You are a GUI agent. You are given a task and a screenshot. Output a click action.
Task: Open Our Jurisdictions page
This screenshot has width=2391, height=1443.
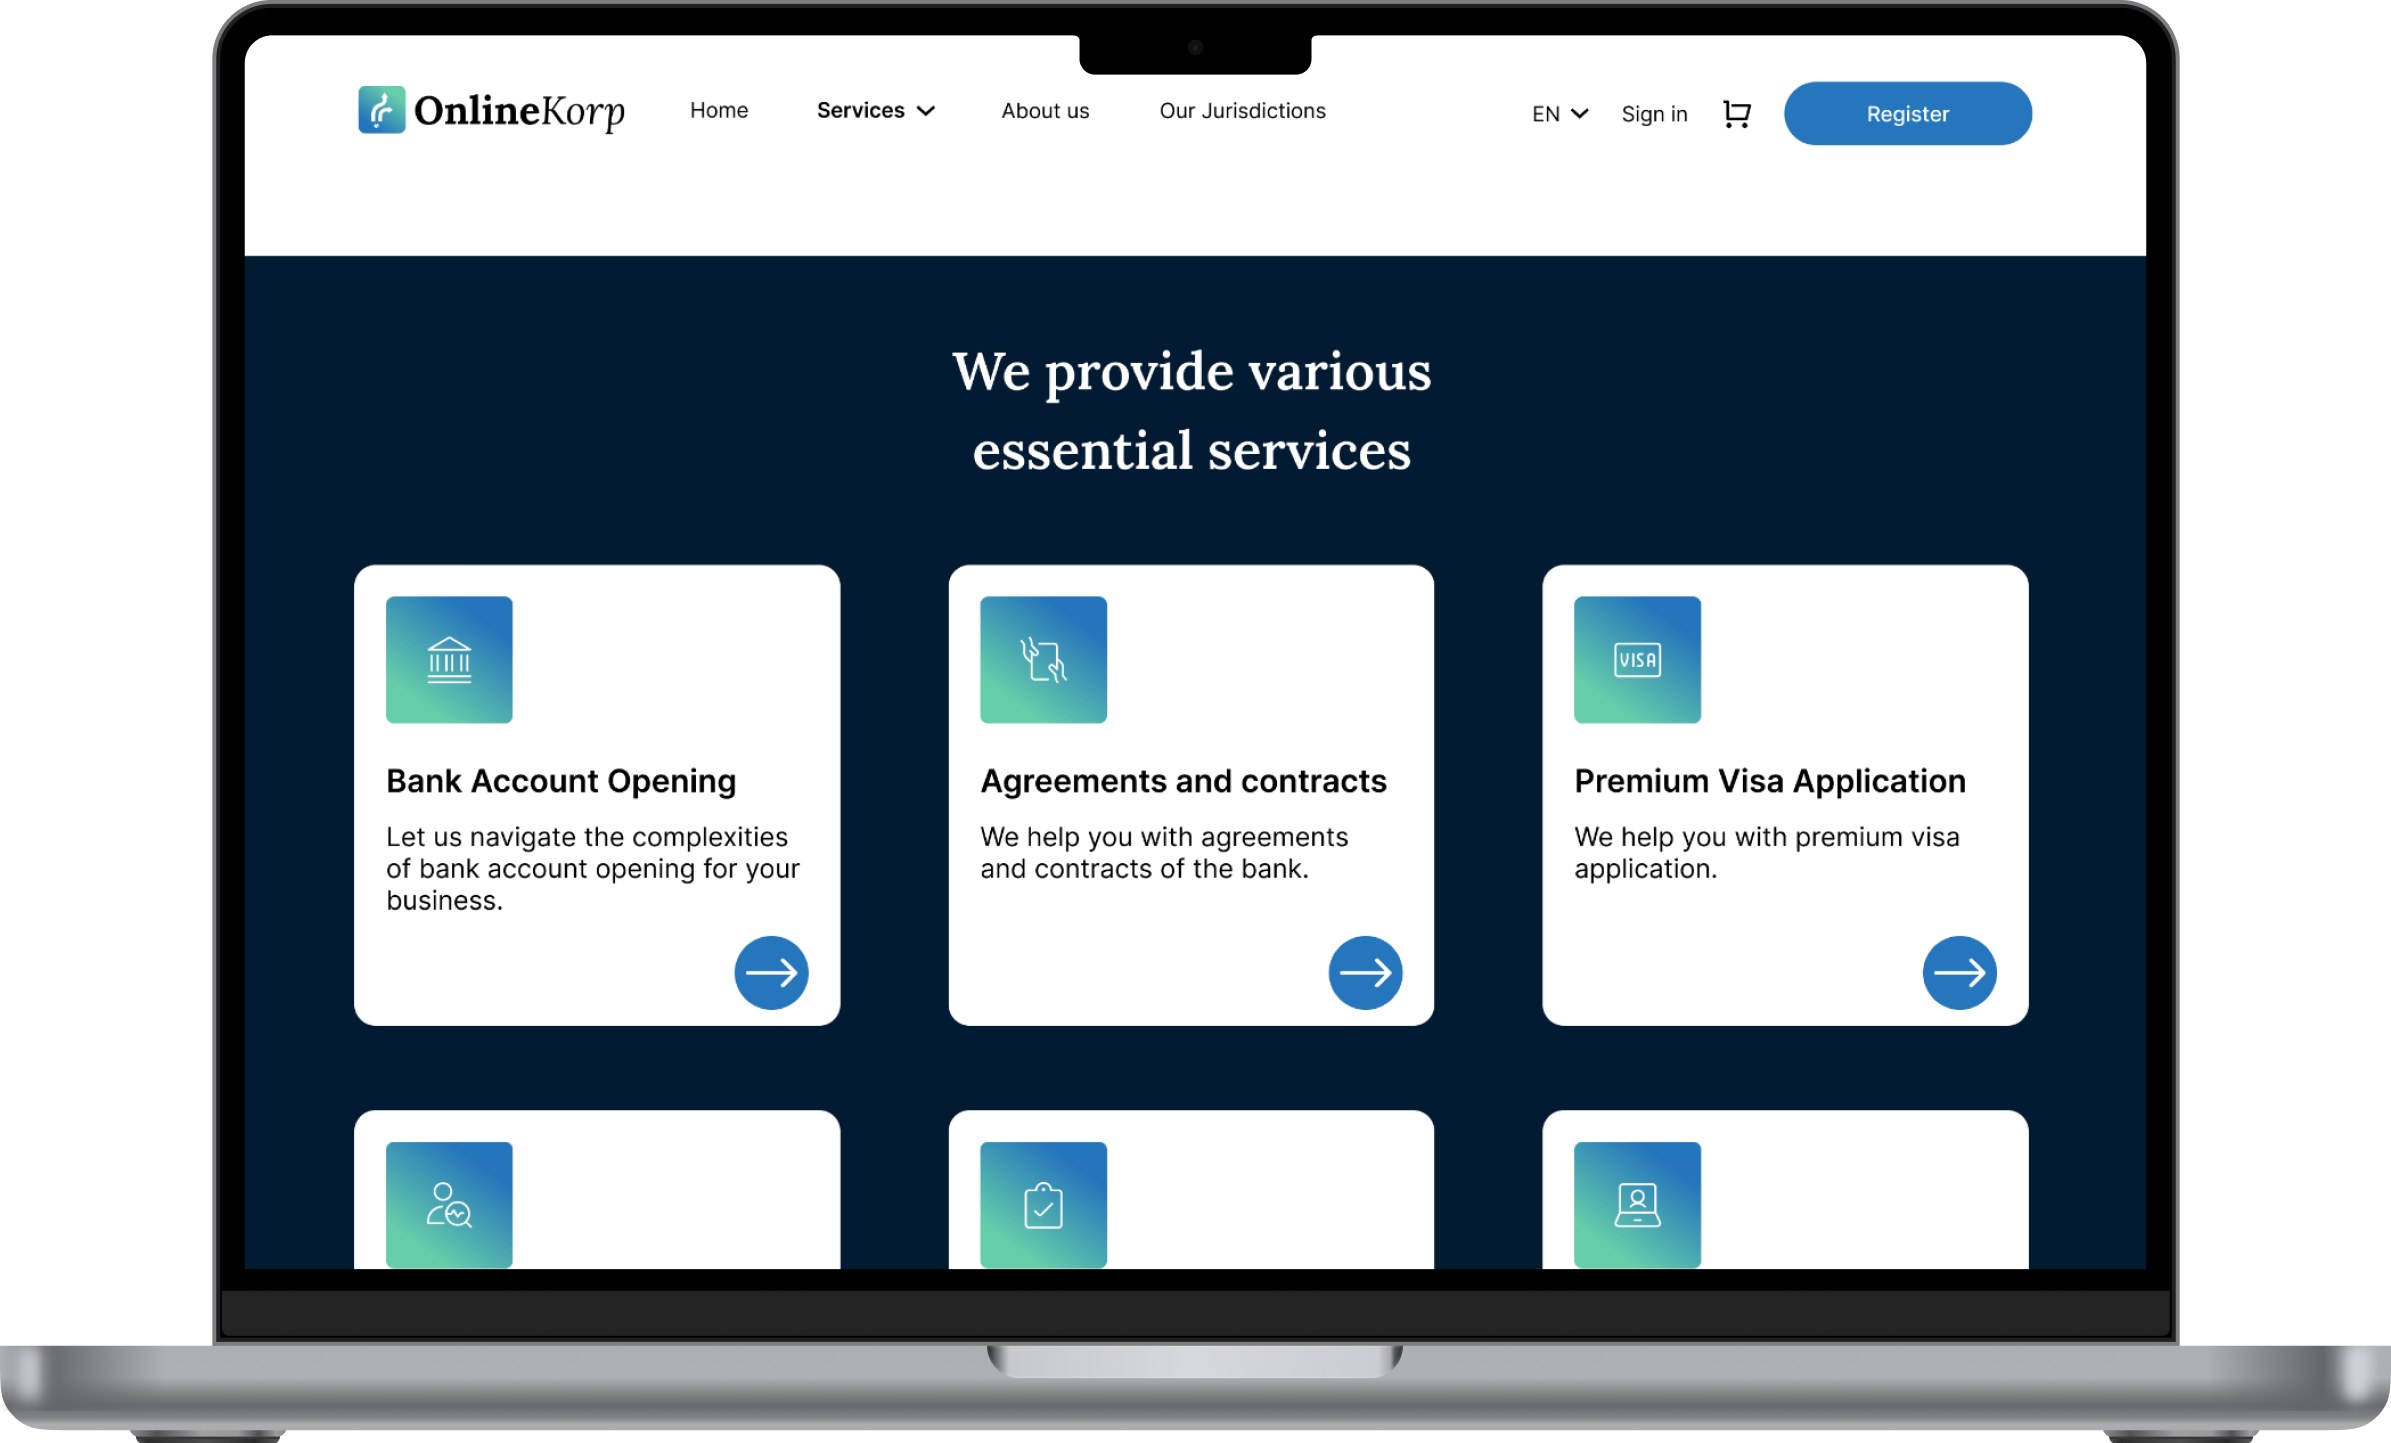pyautogui.click(x=1242, y=111)
